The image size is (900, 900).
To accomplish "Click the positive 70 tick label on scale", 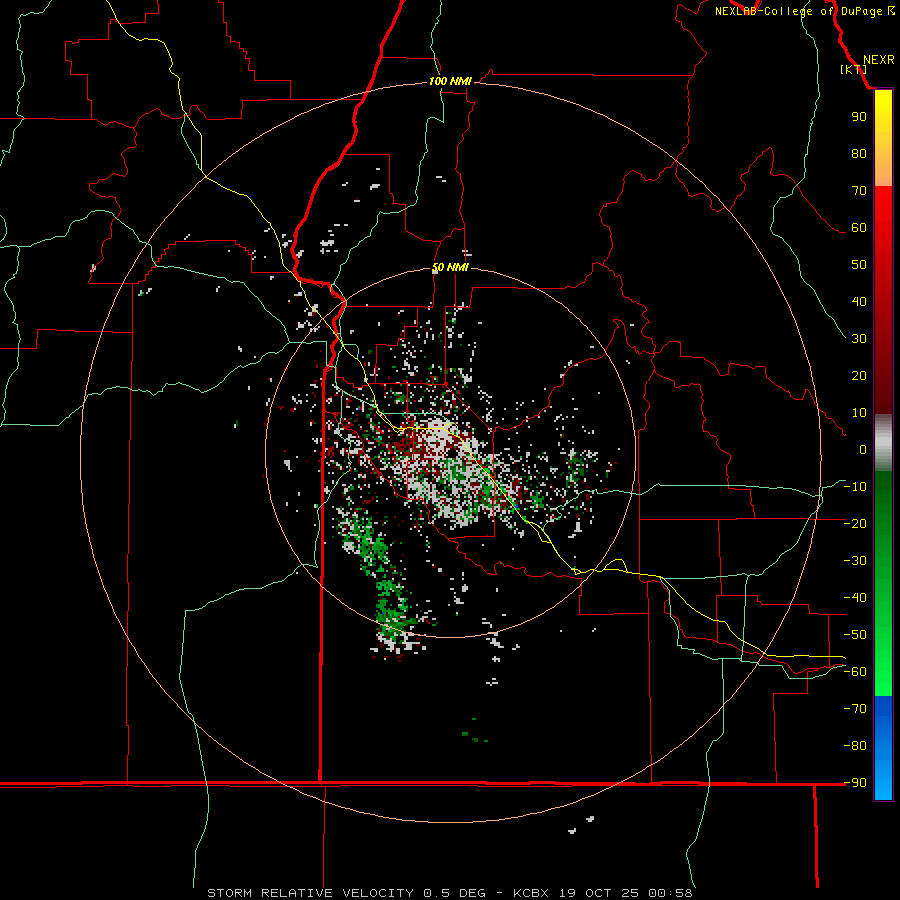I will coord(859,191).
